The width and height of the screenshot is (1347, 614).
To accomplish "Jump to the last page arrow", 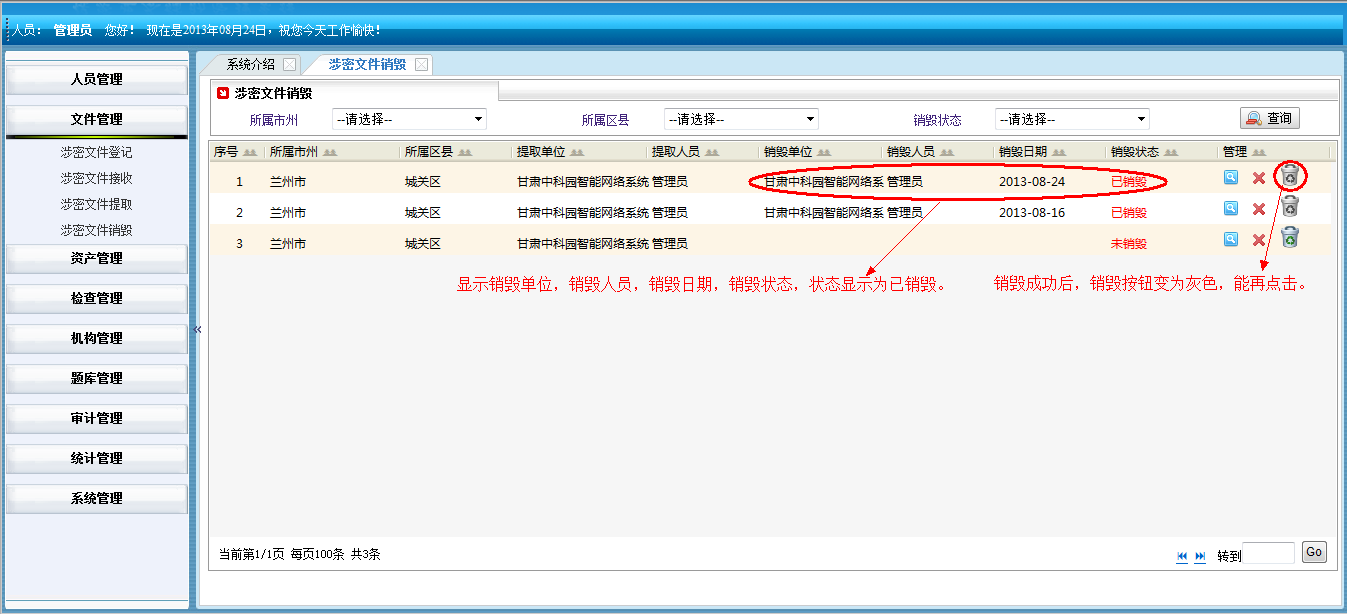I will point(1200,556).
